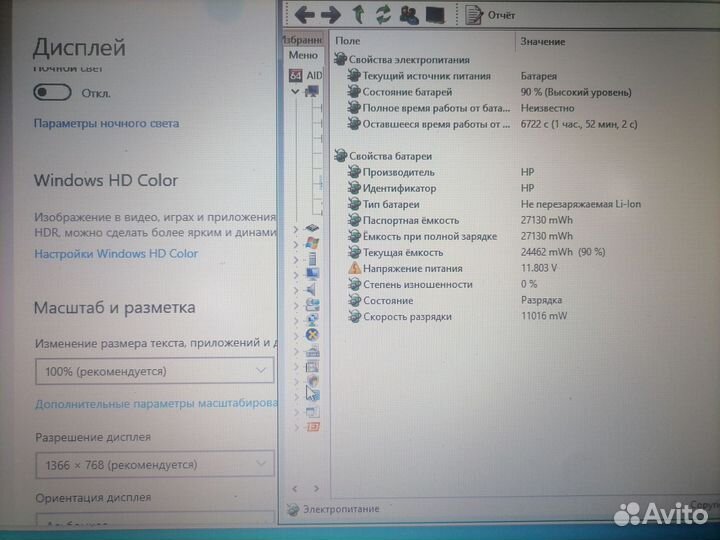720x540 pixels.
Task: Open the 1366 × 768 resolution dropdown
Action: (x=155, y=465)
